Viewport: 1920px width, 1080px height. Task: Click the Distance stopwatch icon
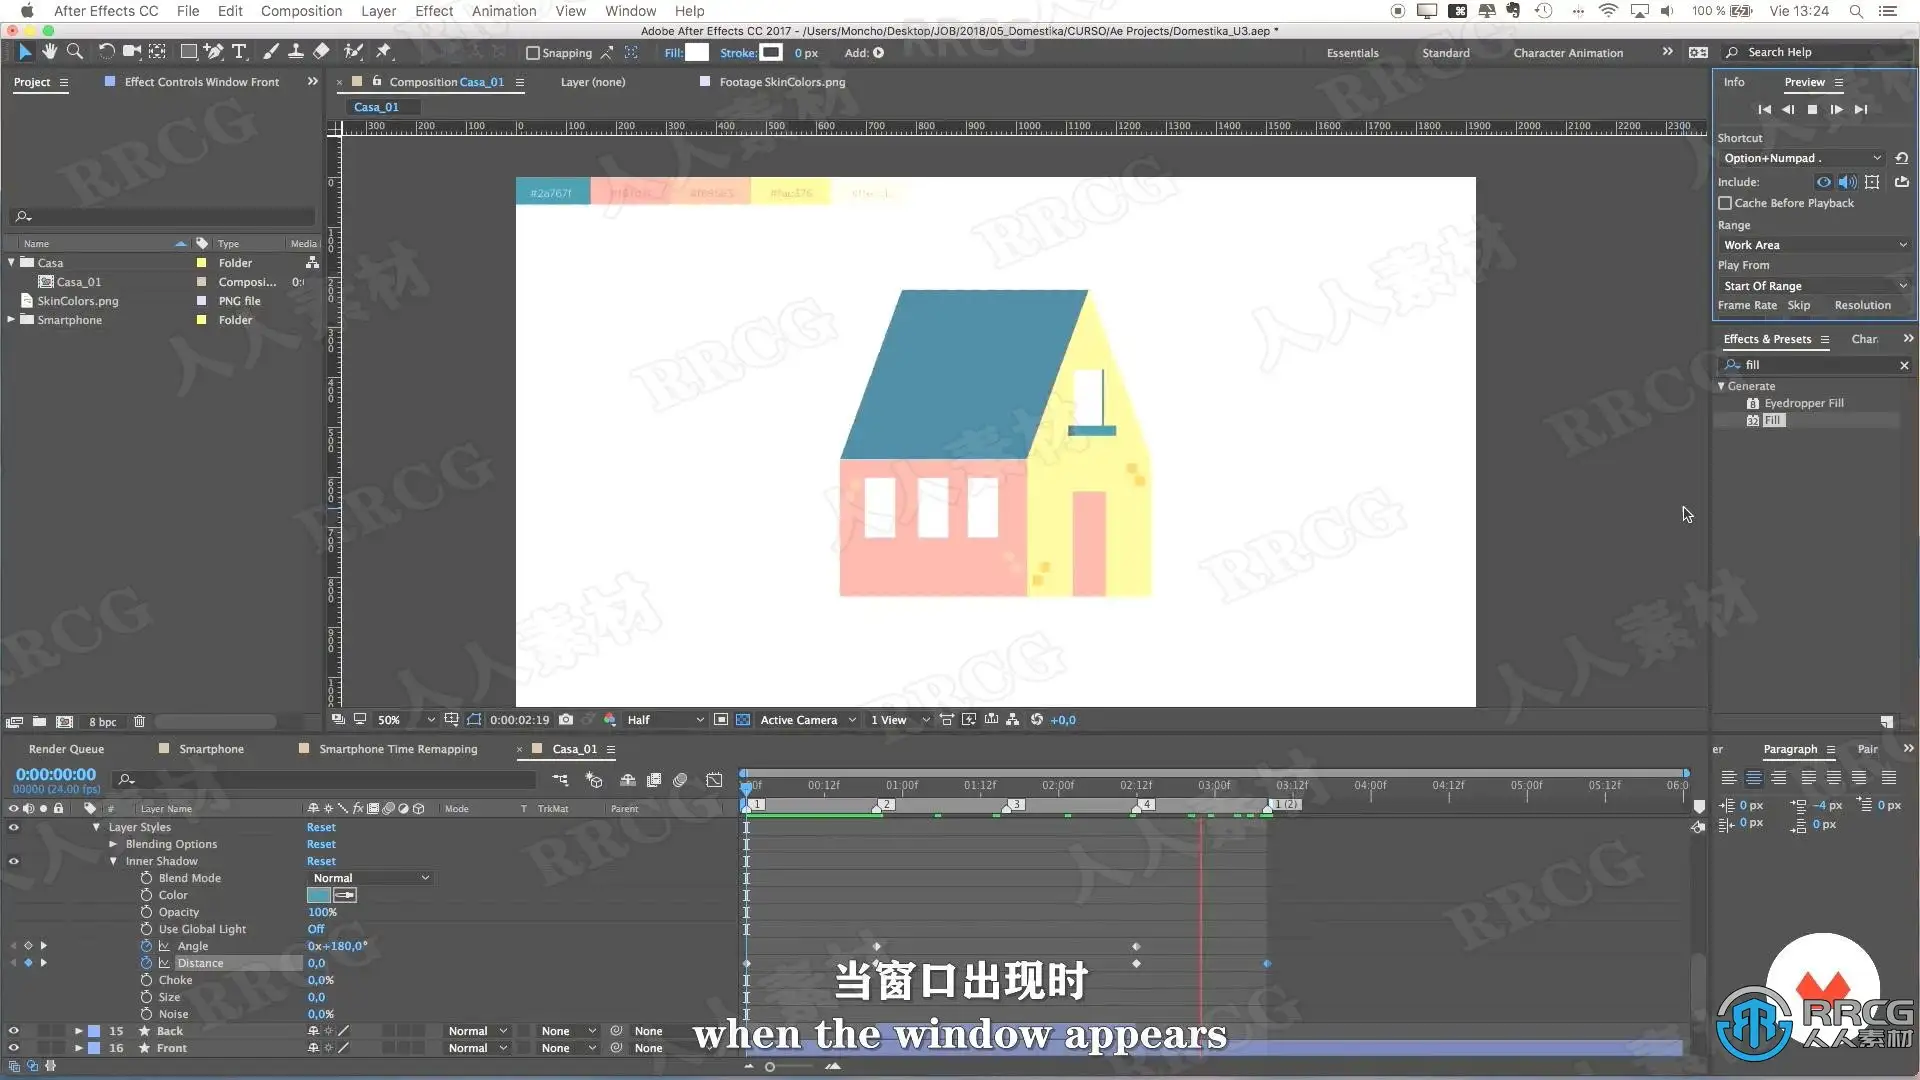point(146,963)
